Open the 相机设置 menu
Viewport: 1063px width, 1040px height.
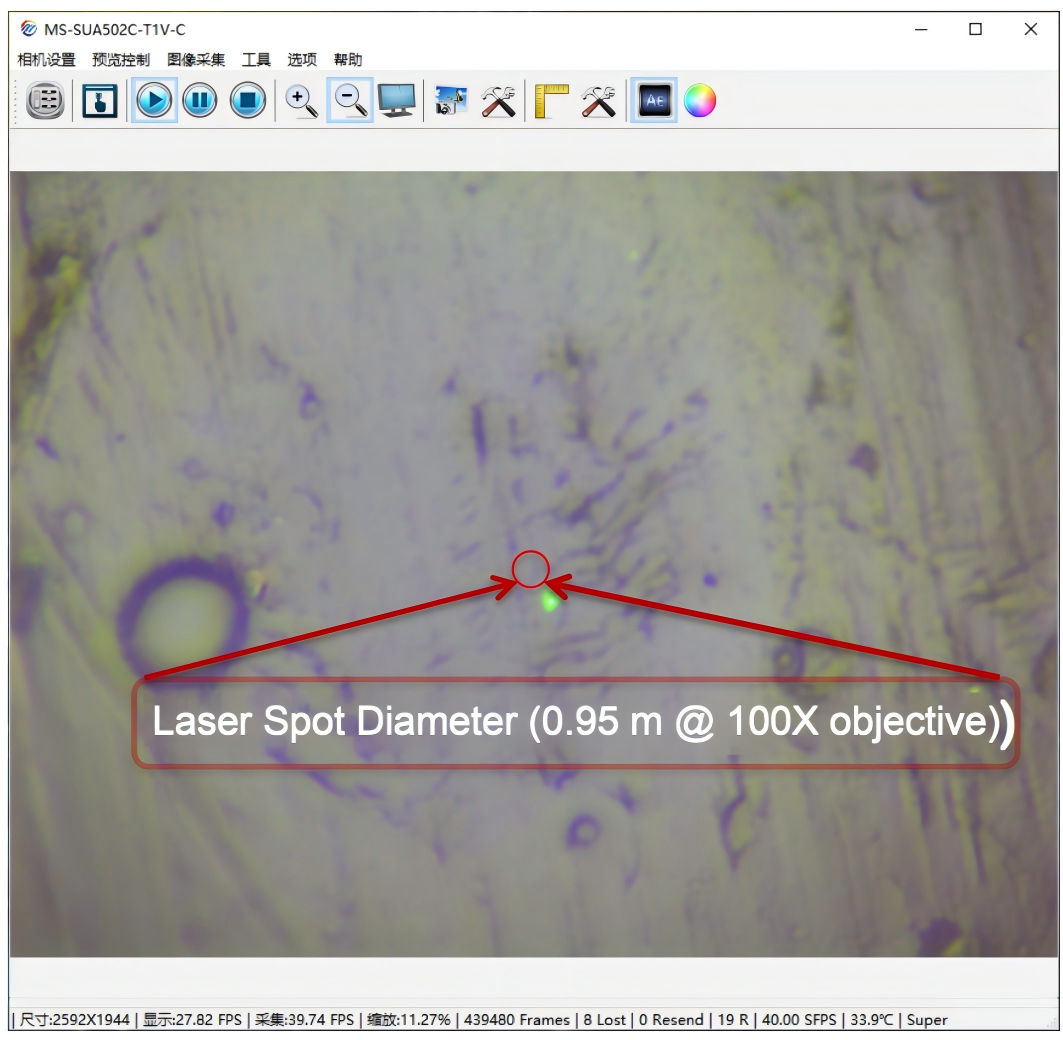coord(46,60)
